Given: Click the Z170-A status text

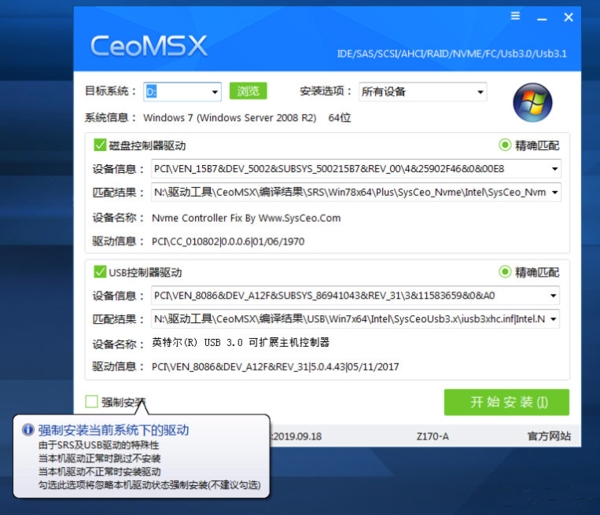Looking at the screenshot, I should tap(433, 436).
